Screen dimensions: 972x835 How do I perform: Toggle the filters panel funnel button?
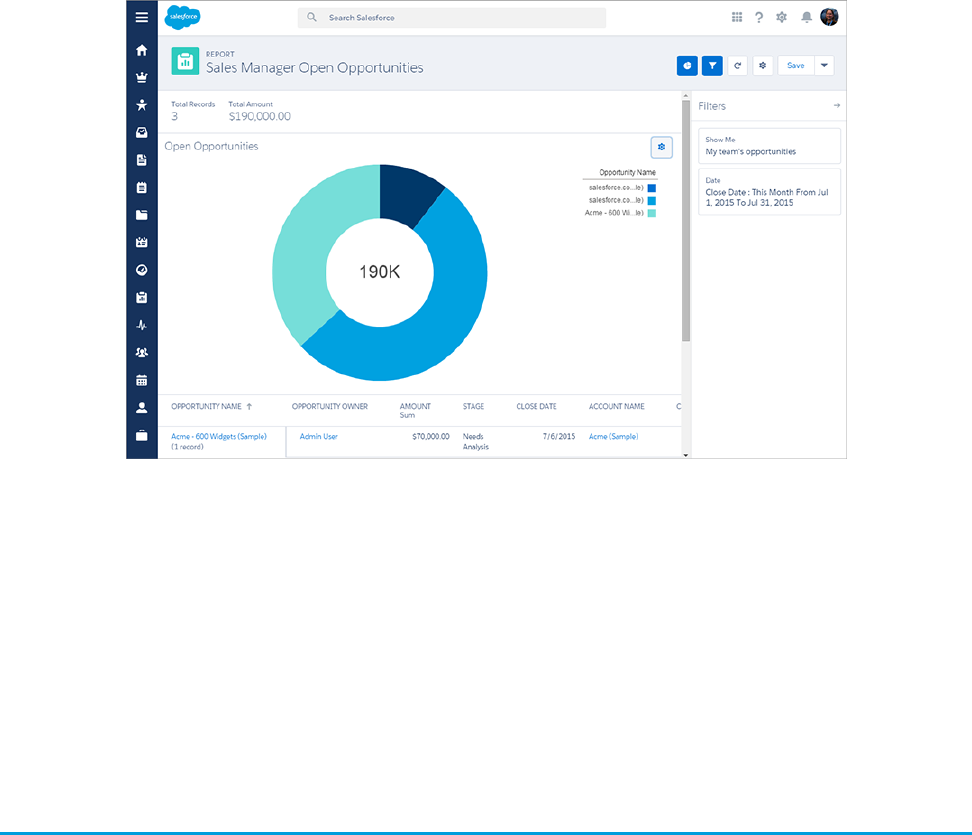pos(712,66)
